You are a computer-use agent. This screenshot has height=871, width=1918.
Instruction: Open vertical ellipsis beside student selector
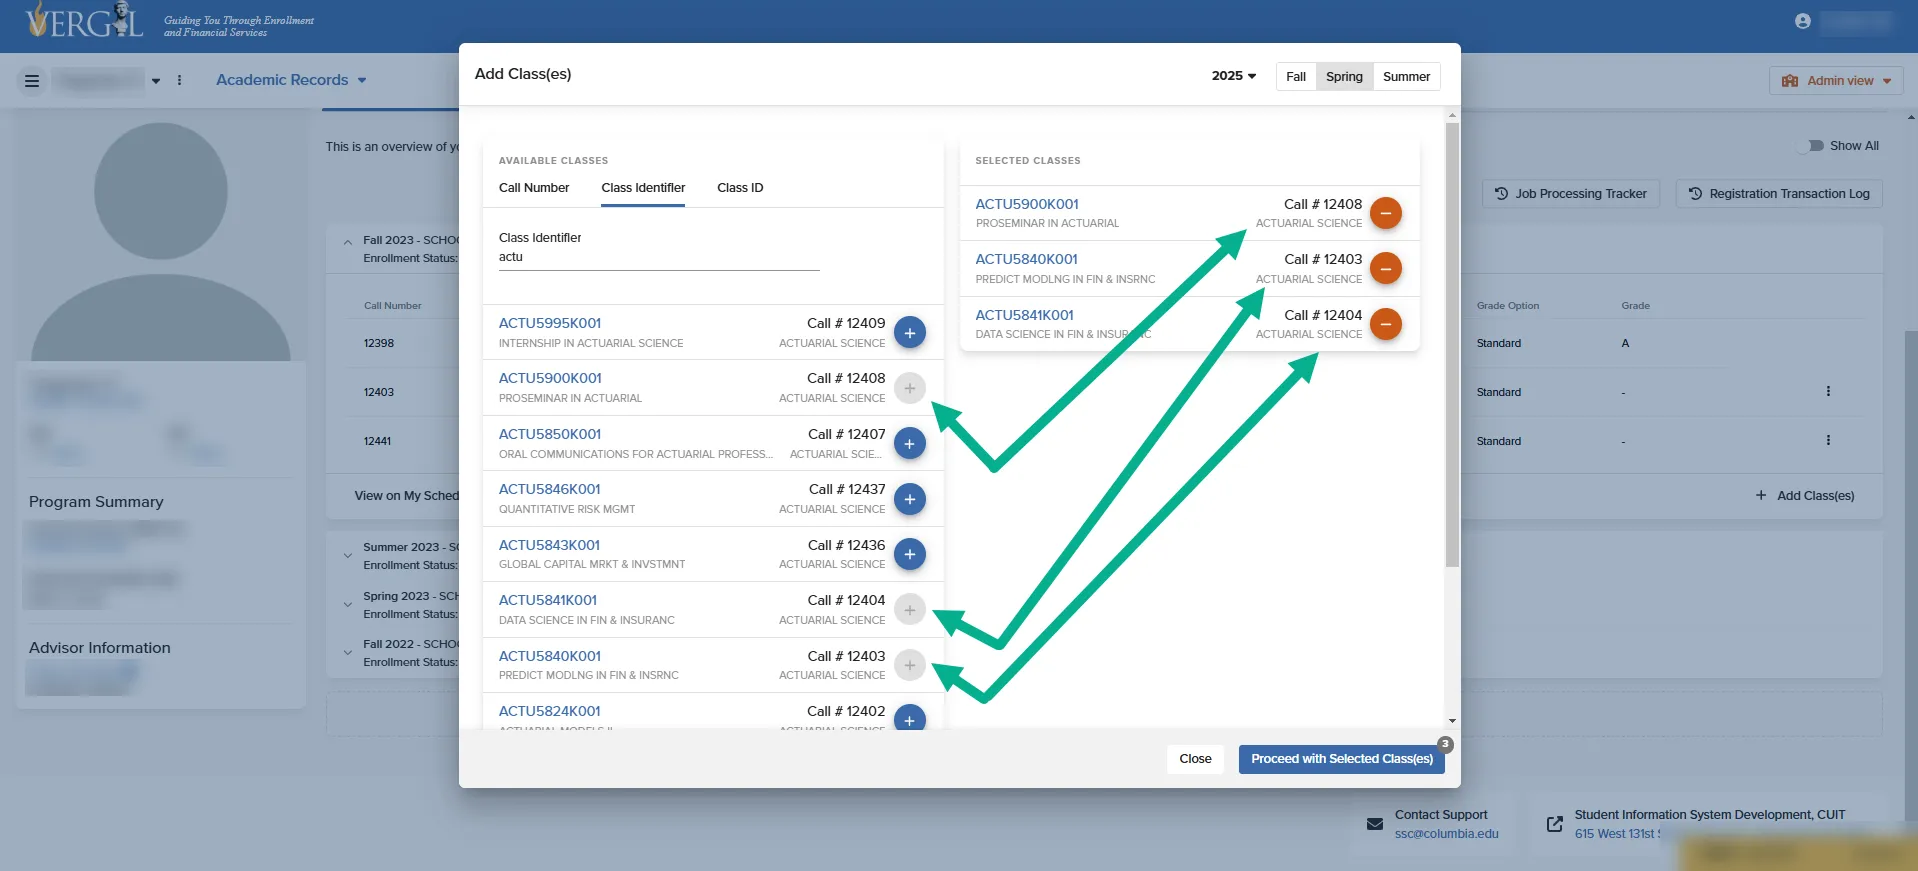pos(180,80)
